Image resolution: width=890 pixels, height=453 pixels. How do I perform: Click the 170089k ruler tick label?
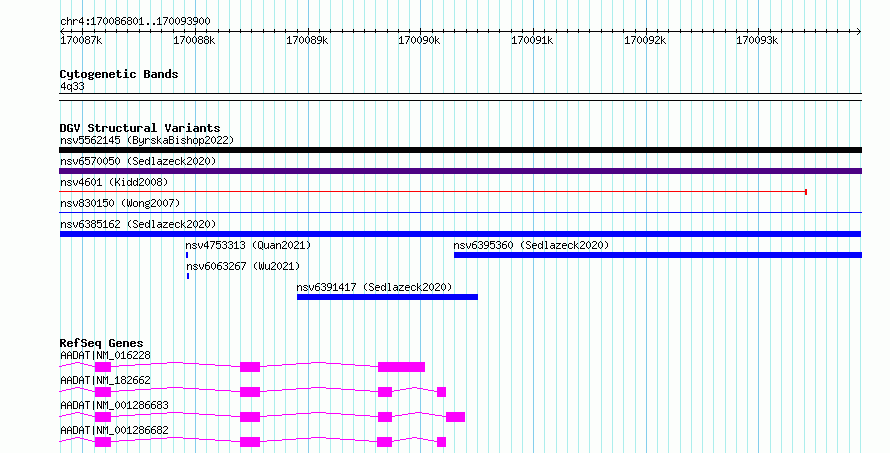[x=307, y=41]
